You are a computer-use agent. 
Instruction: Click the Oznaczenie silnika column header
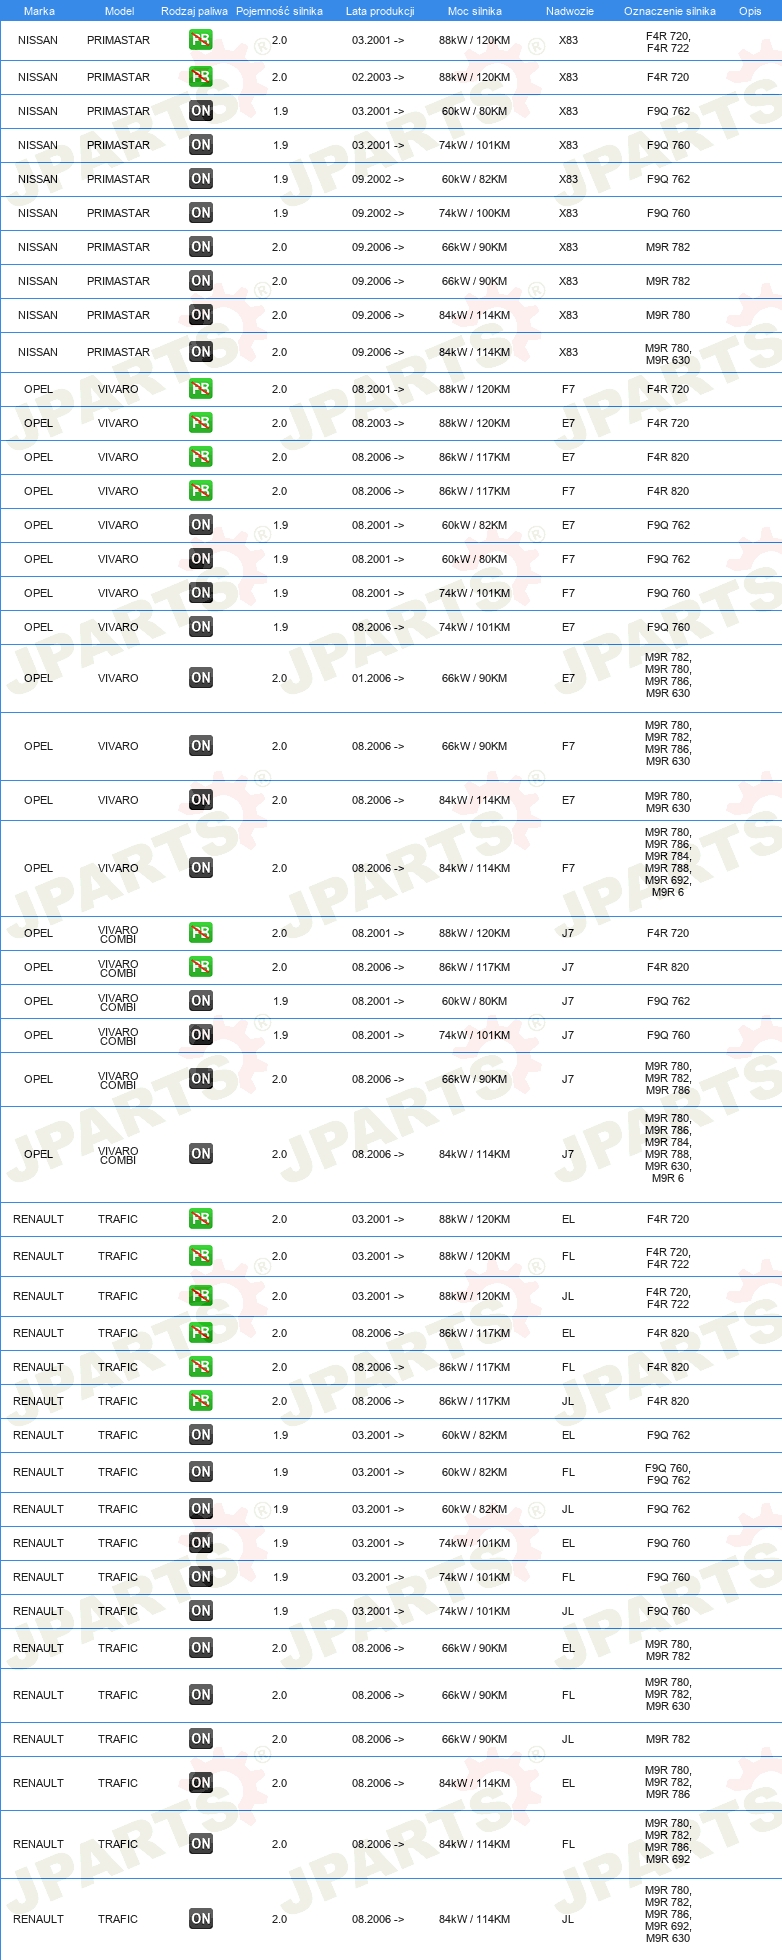point(670,11)
